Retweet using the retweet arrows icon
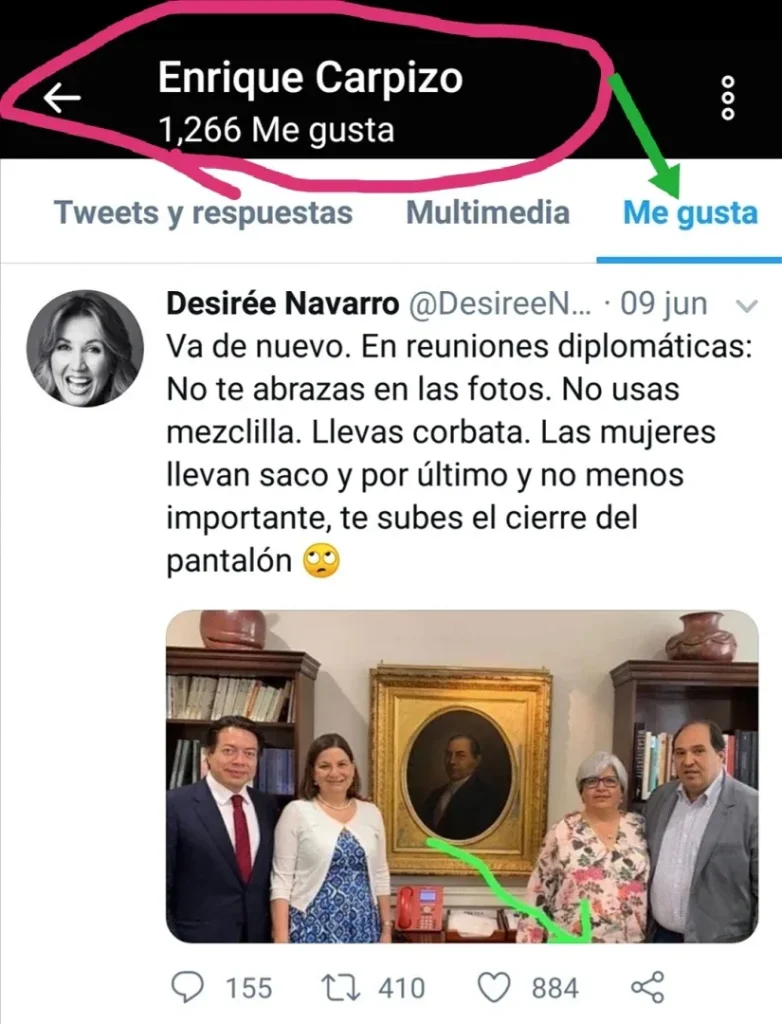 point(342,987)
